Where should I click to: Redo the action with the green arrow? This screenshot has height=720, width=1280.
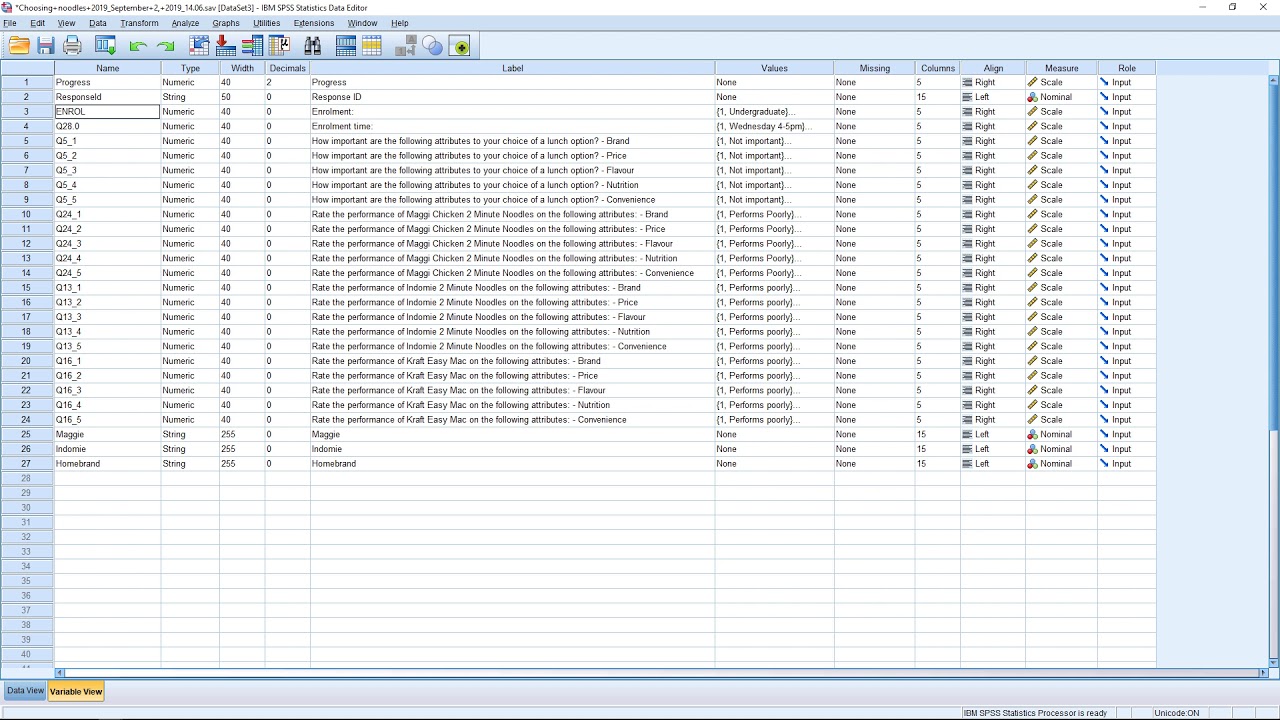tap(165, 46)
